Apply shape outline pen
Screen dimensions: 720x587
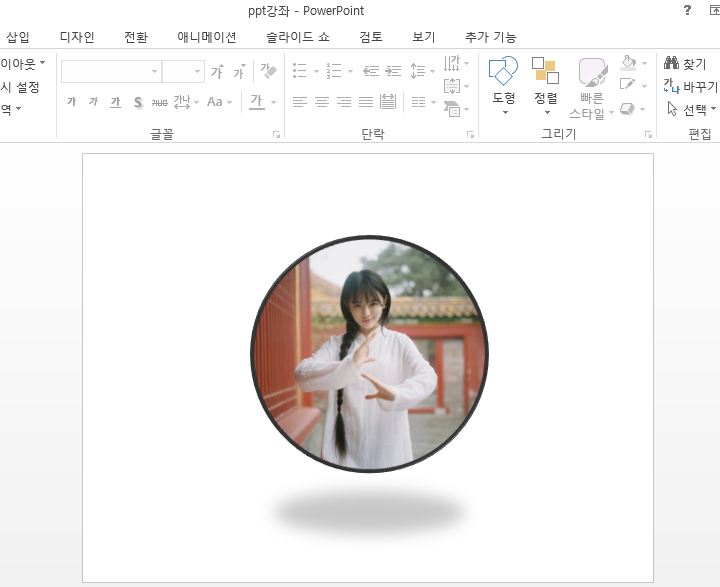628,85
